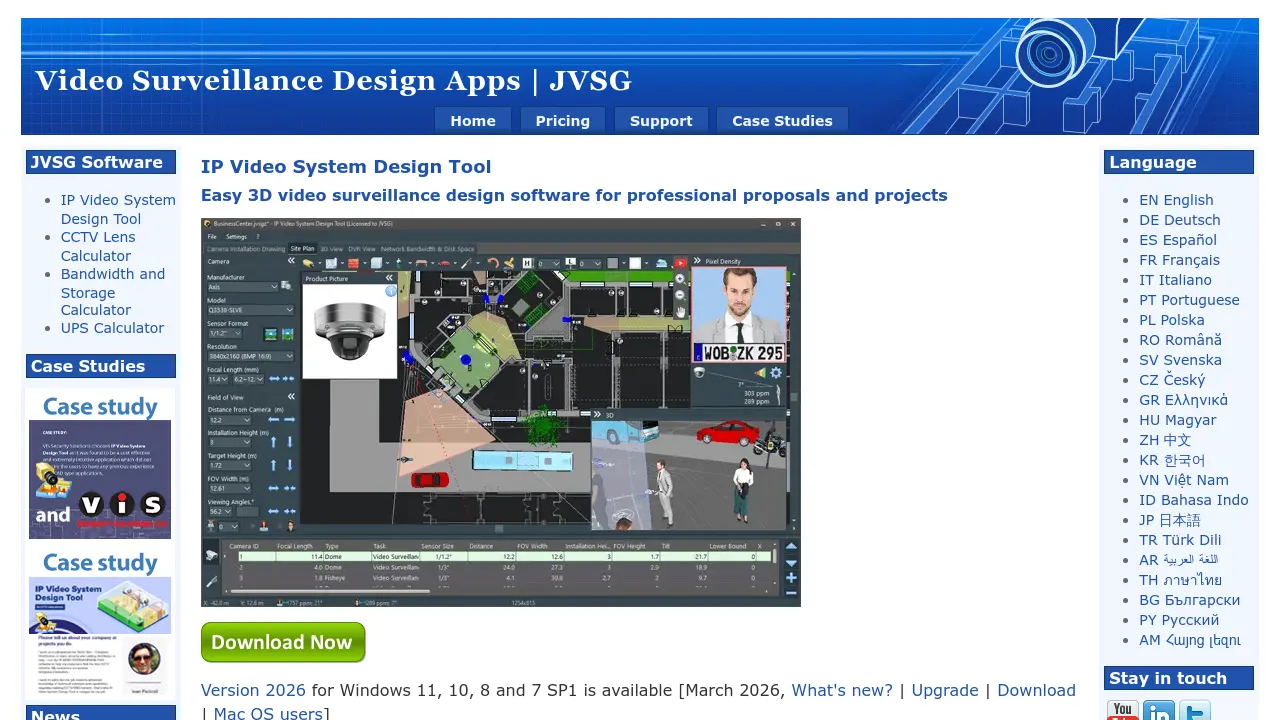Viewport: 1280px width, 720px height.
Task: Click the JVSG Software sidebar heading
Action: click(101, 162)
